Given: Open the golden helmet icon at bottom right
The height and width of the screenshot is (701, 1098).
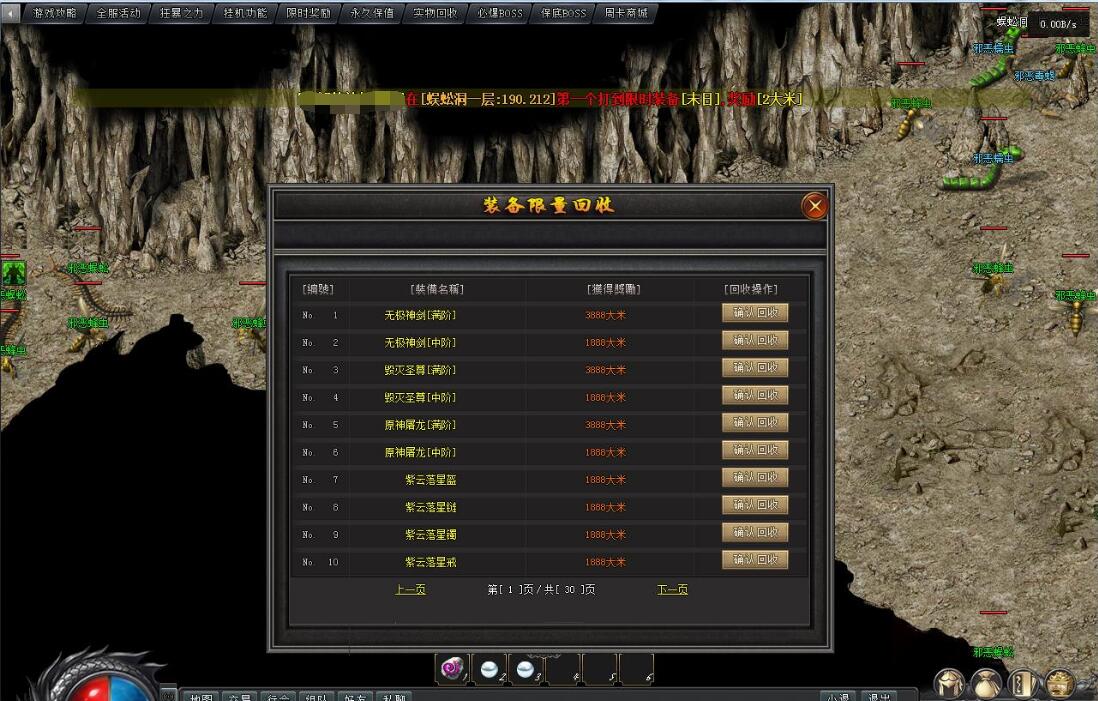Looking at the screenshot, I should coord(1059,683).
